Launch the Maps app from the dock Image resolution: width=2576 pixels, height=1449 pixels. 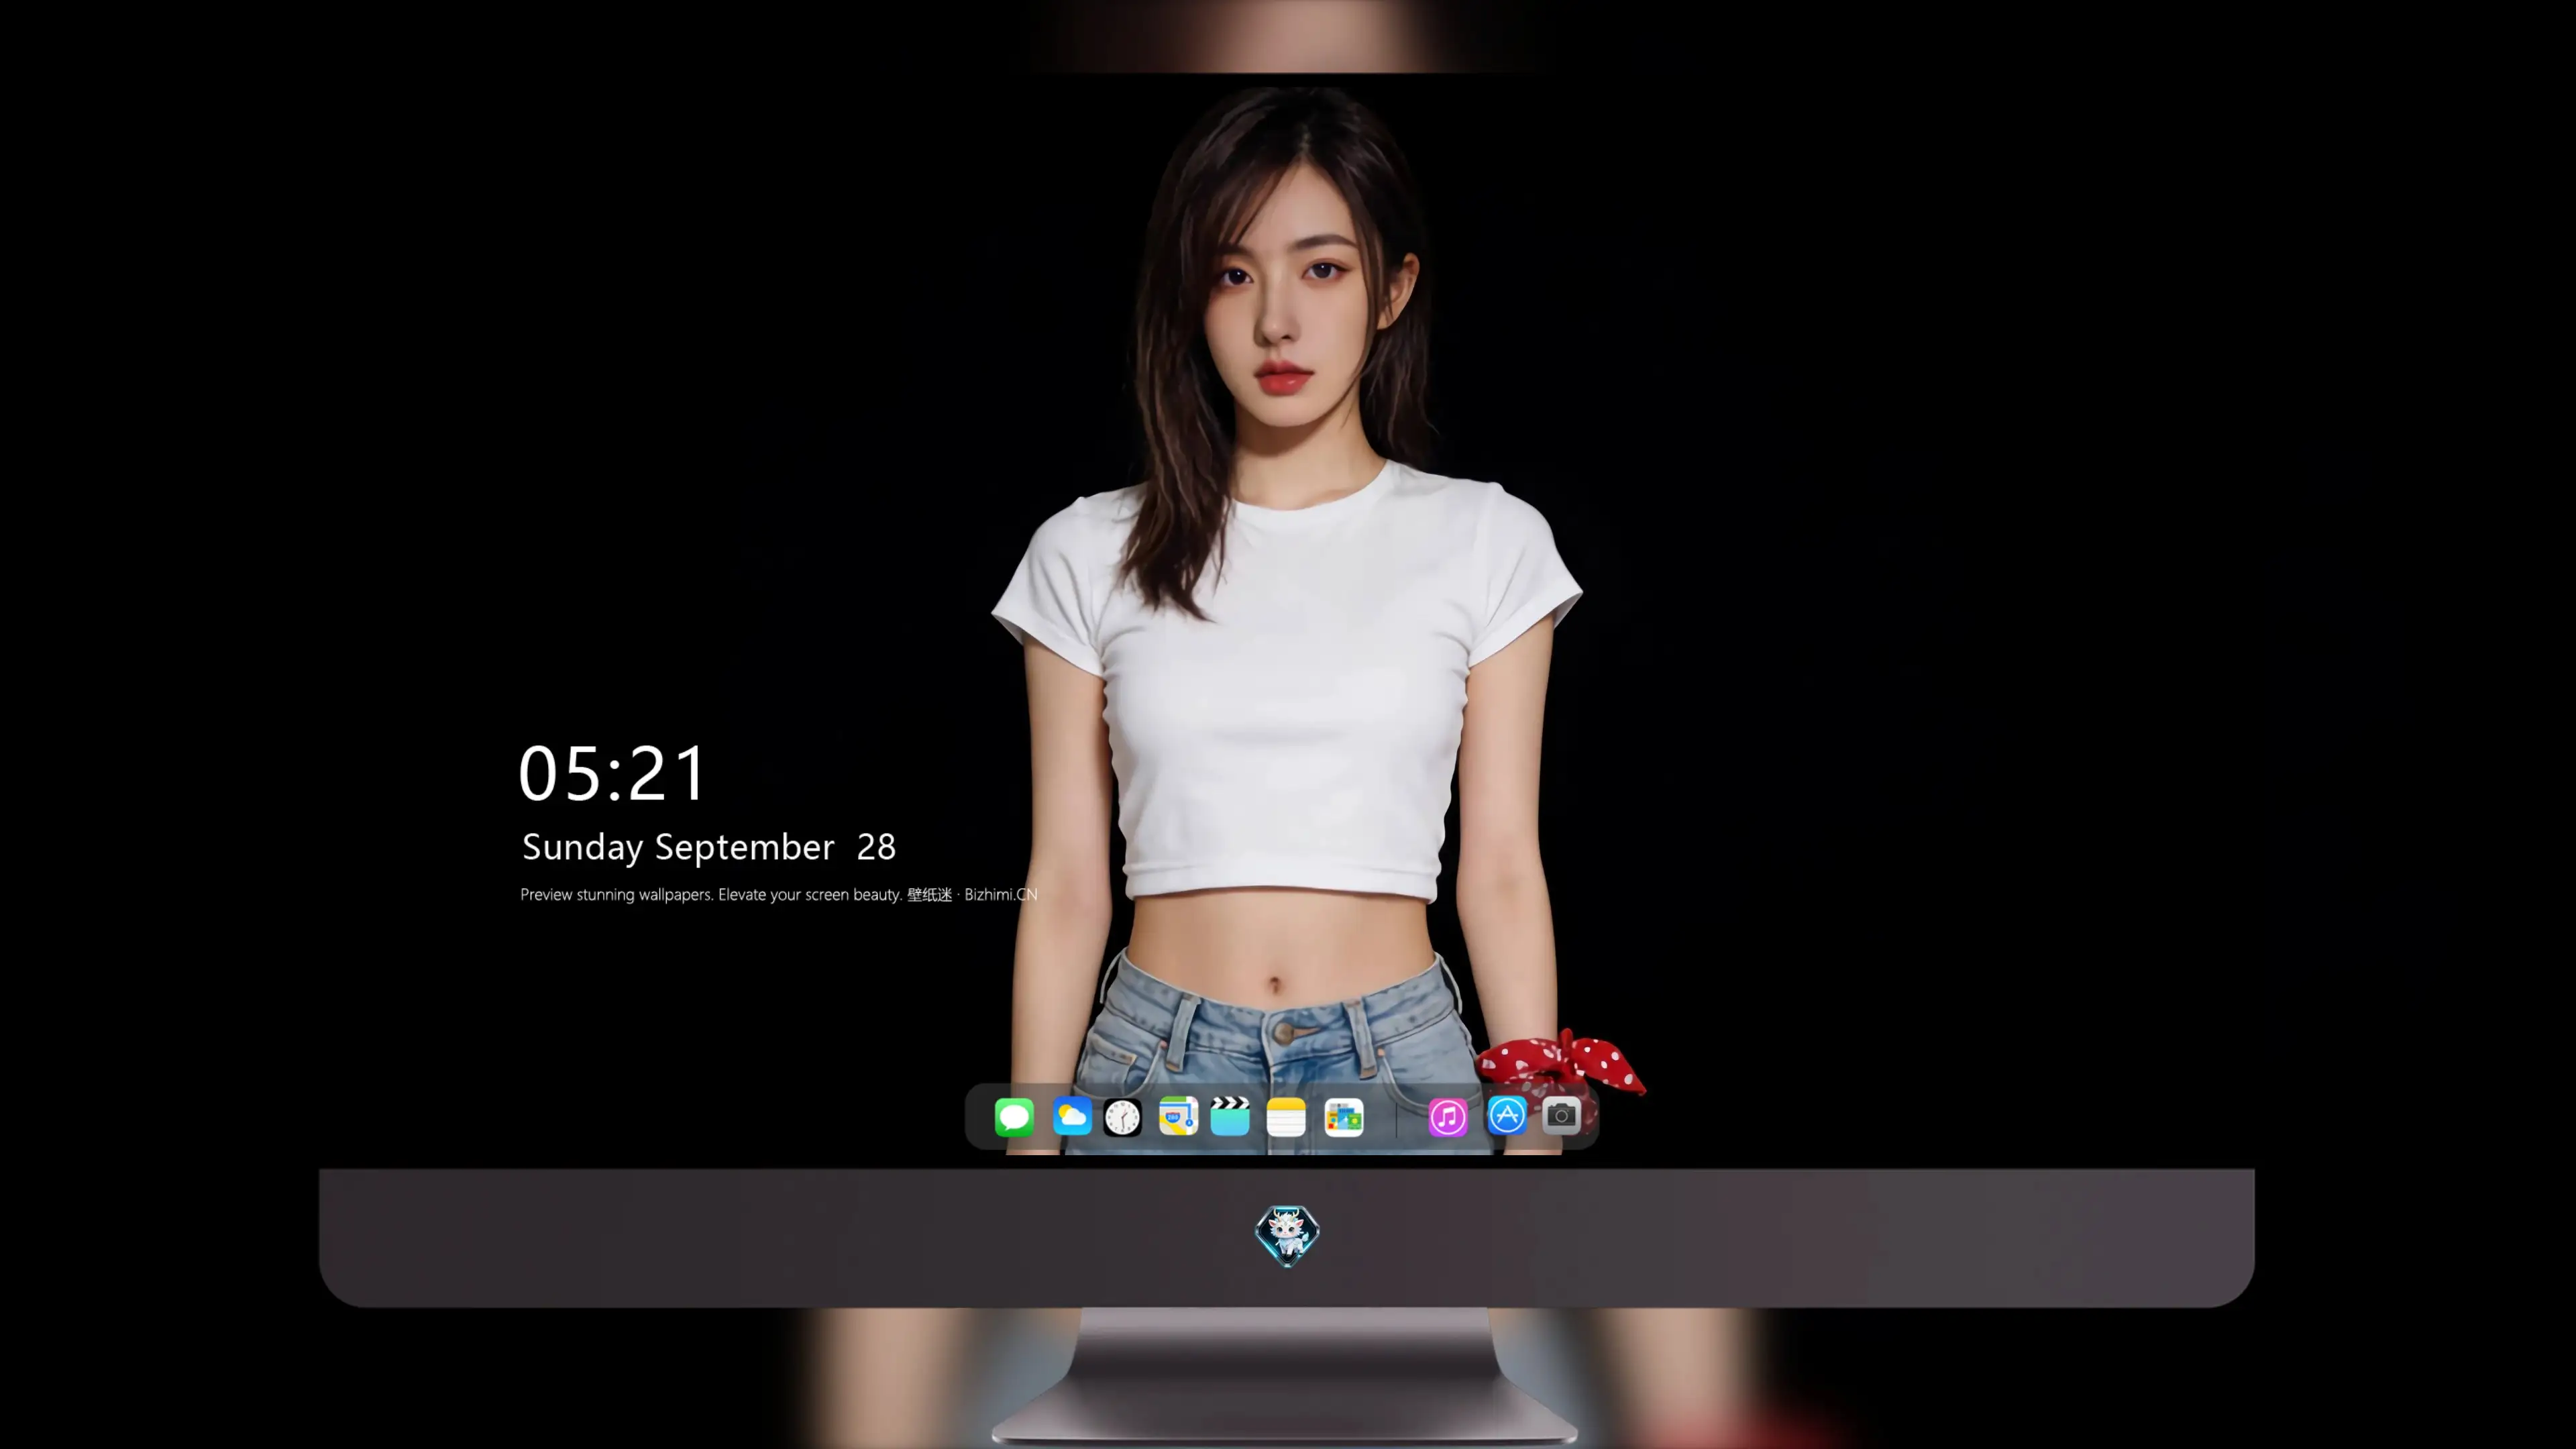tap(1178, 1117)
